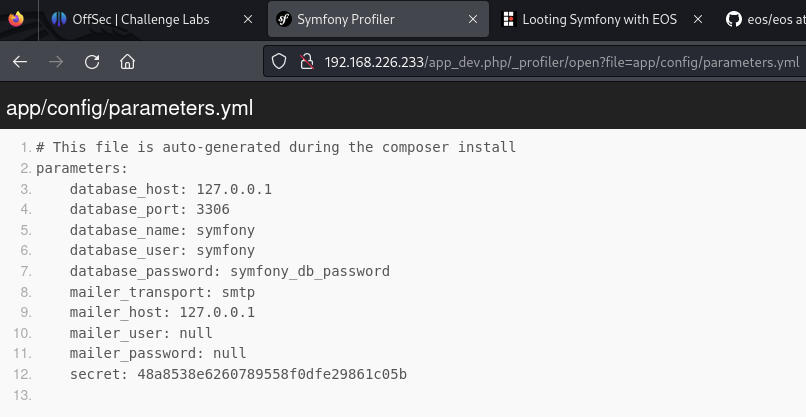Click the insecure connection lock icon
806x417 pixels.
coord(307,62)
